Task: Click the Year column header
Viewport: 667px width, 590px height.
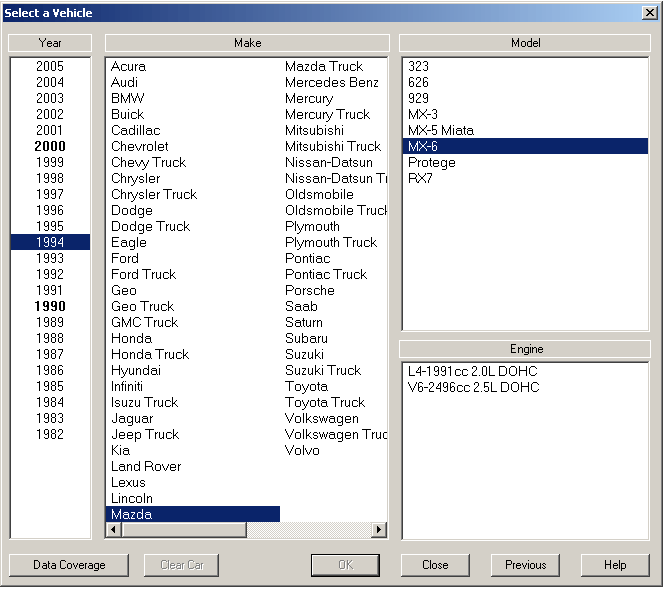Action: tap(50, 43)
